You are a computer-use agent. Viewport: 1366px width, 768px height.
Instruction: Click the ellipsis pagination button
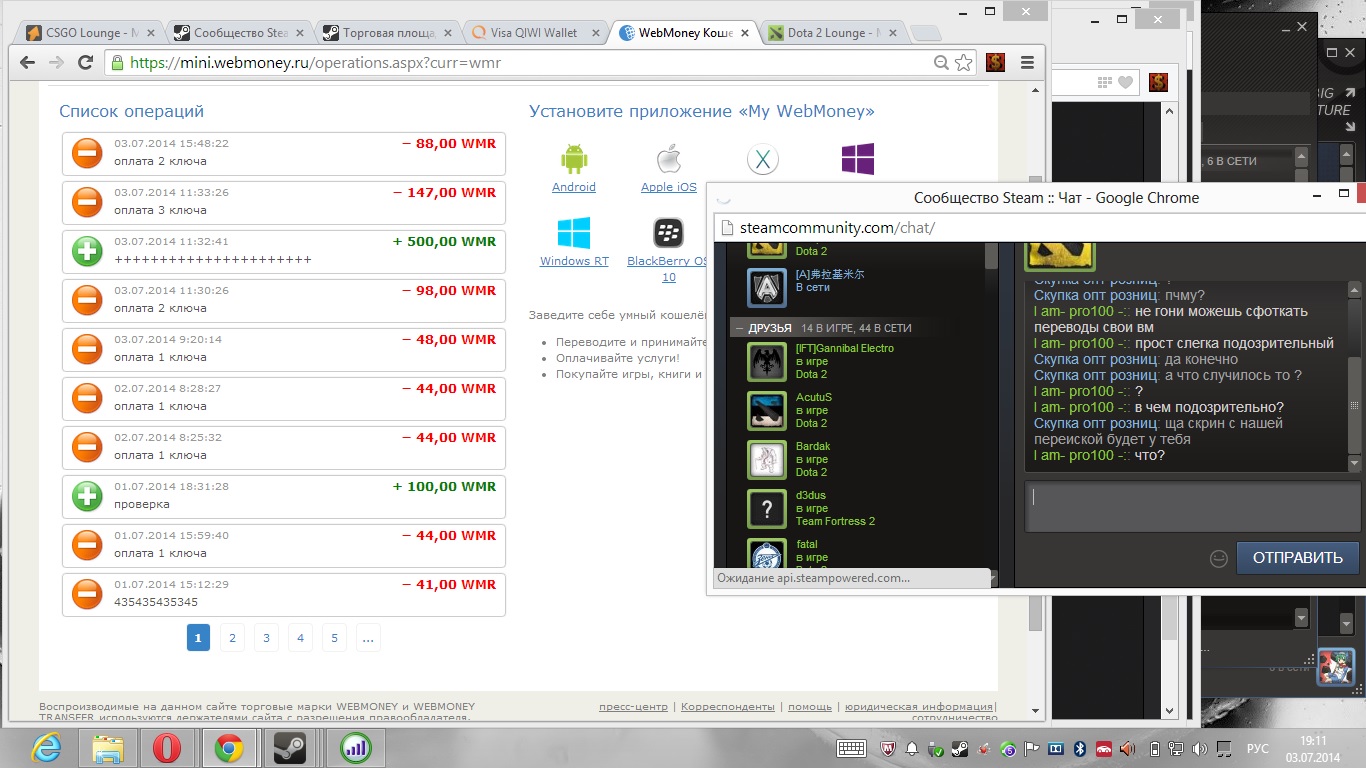pyautogui.click(x=368, y=637)
